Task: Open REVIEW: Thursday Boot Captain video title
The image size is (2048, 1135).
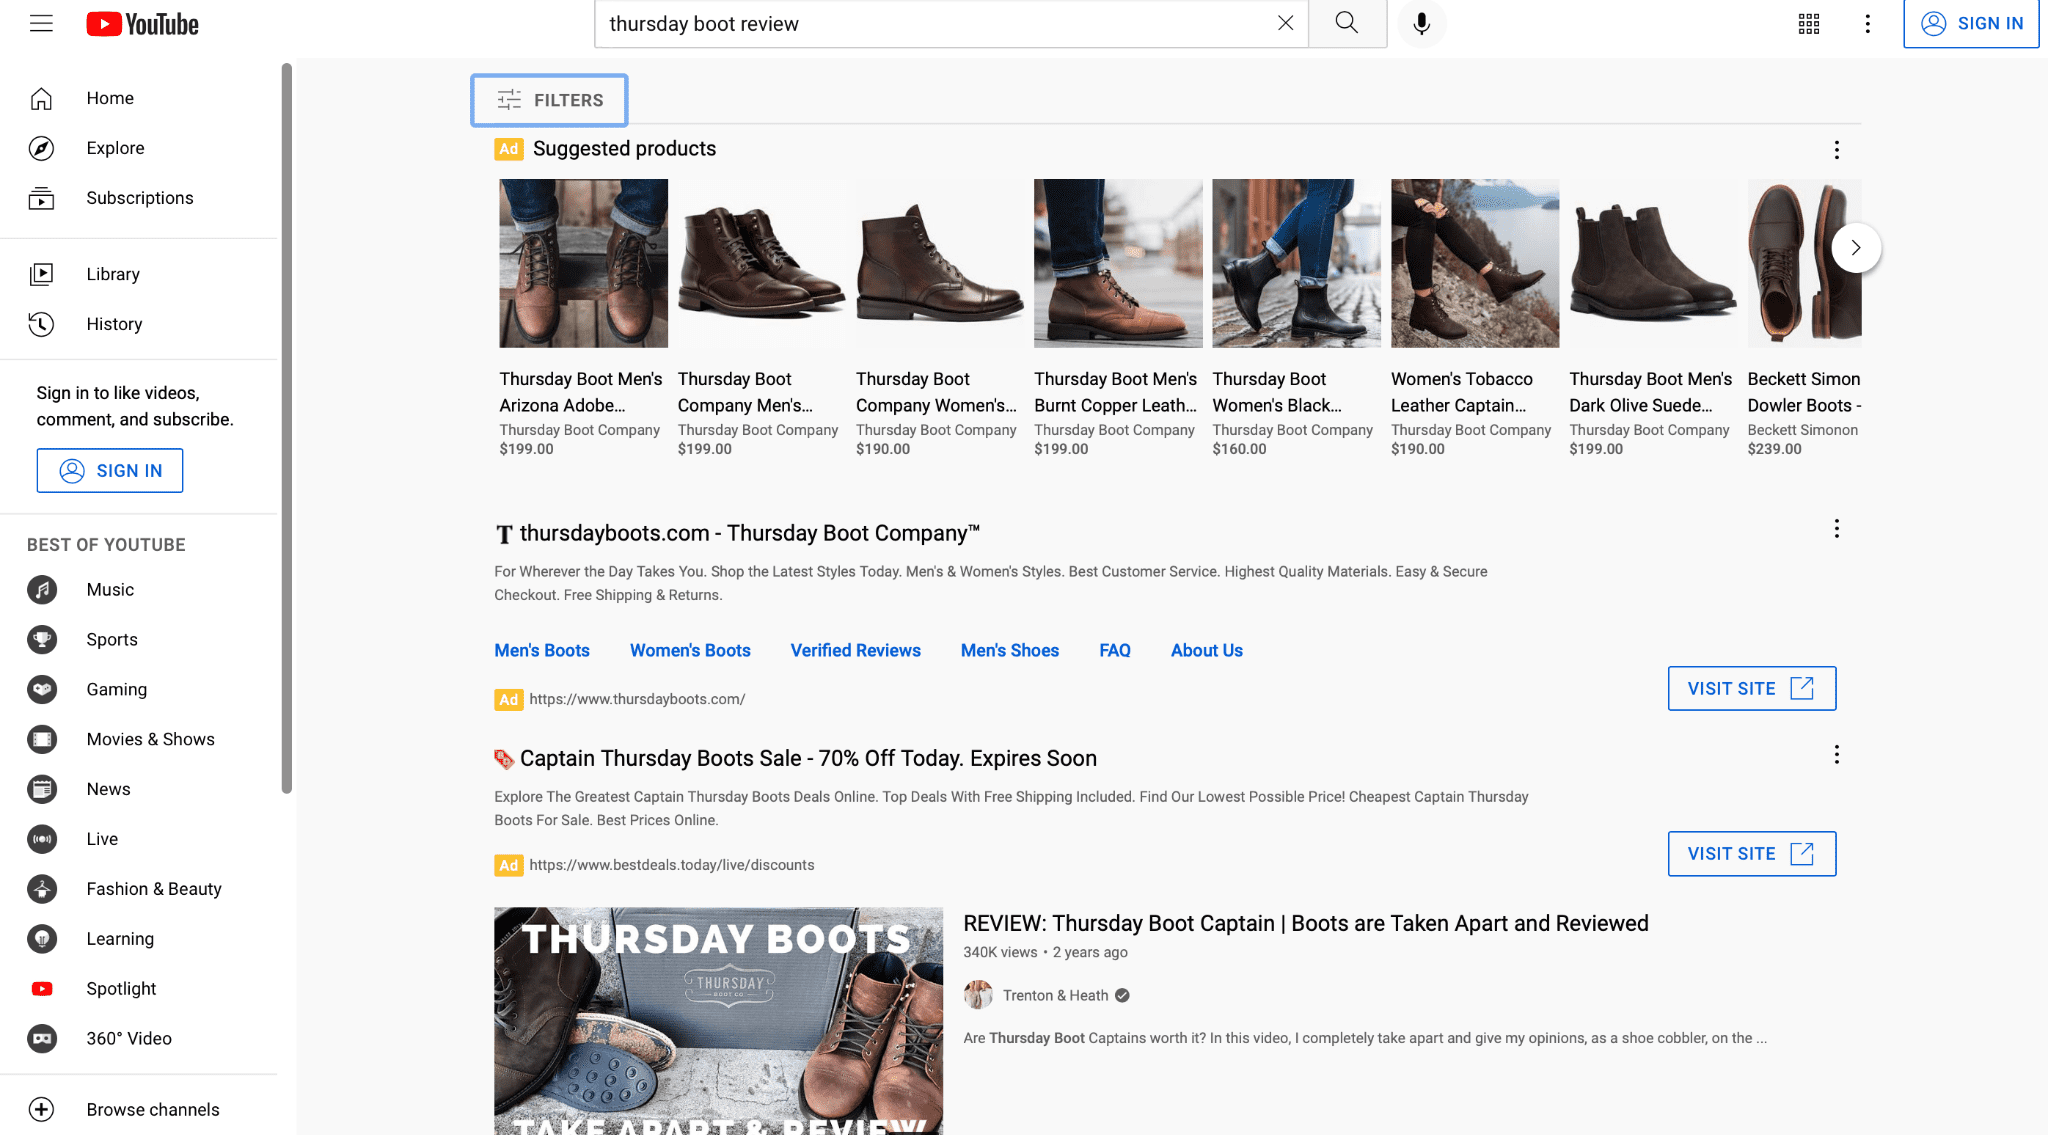Action: [x=1306, y=923]
